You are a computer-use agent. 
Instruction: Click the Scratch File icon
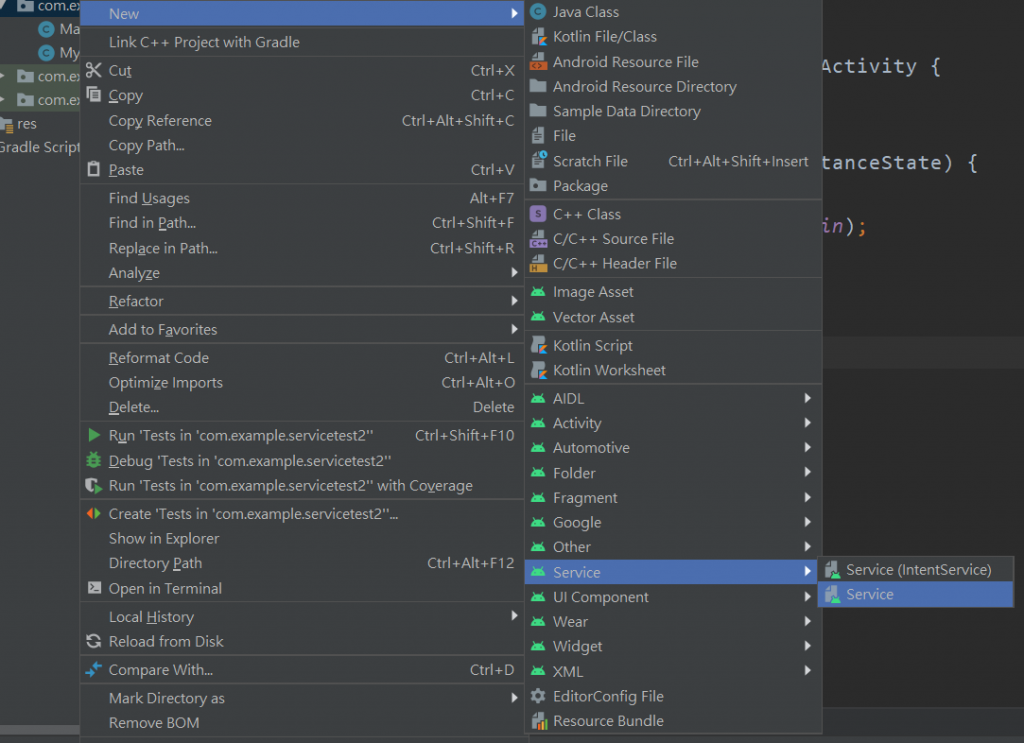(x=538, y=161)
